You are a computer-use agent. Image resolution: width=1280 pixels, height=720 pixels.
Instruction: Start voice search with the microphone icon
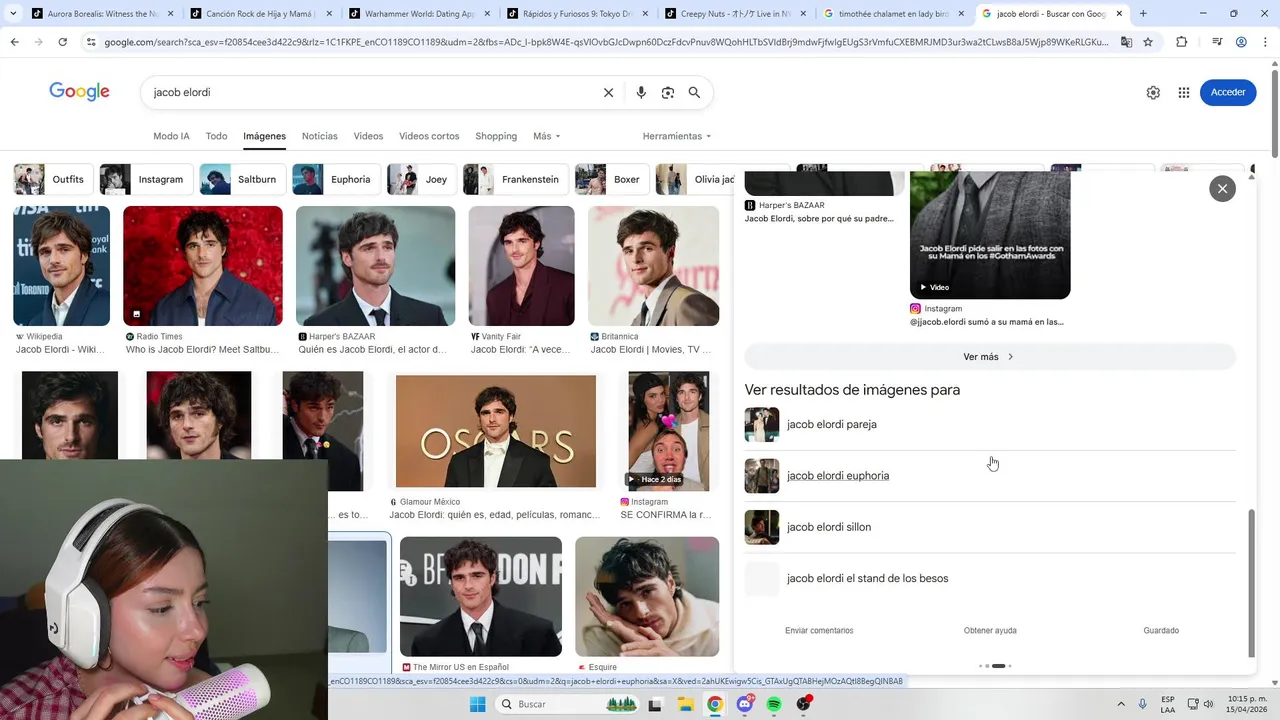(x=641, y=92)
